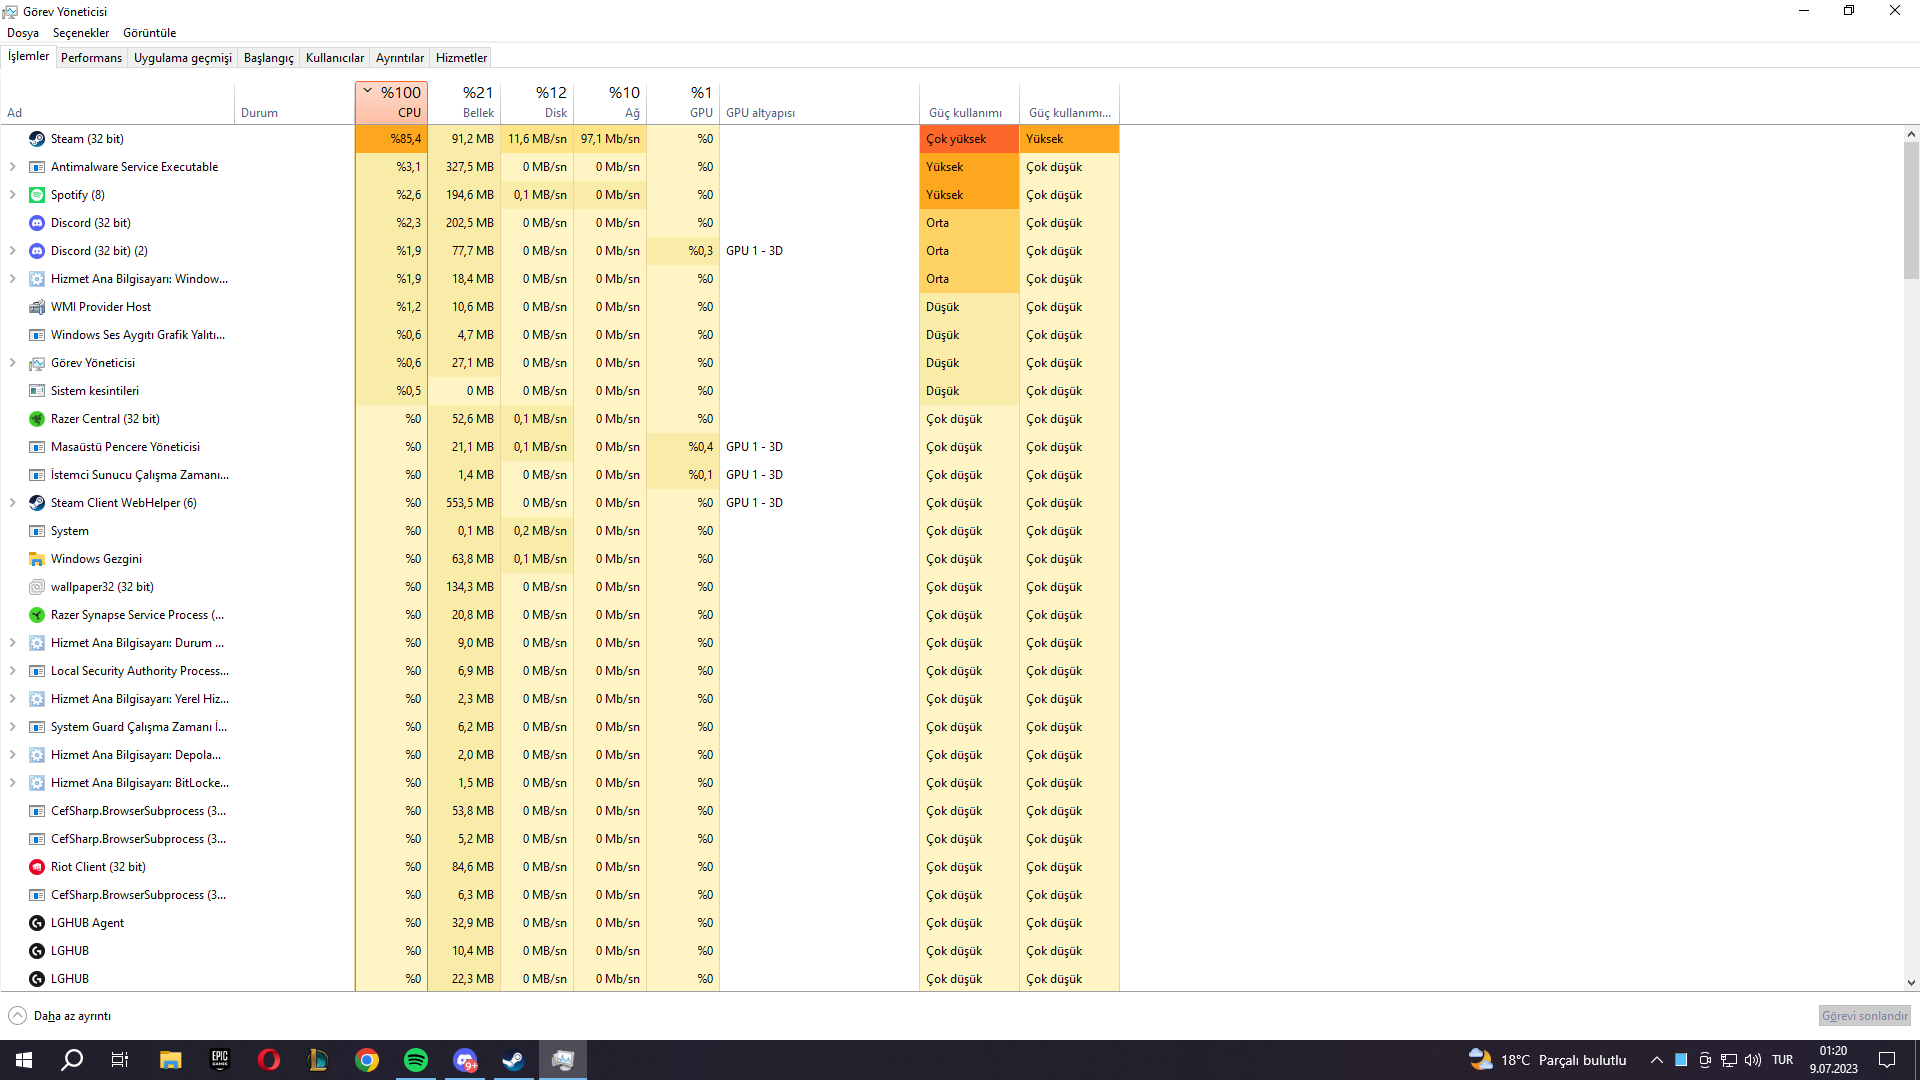Sort processes by Bellek column header
Screen dimensions: 1920x1080
pos(466,102)
